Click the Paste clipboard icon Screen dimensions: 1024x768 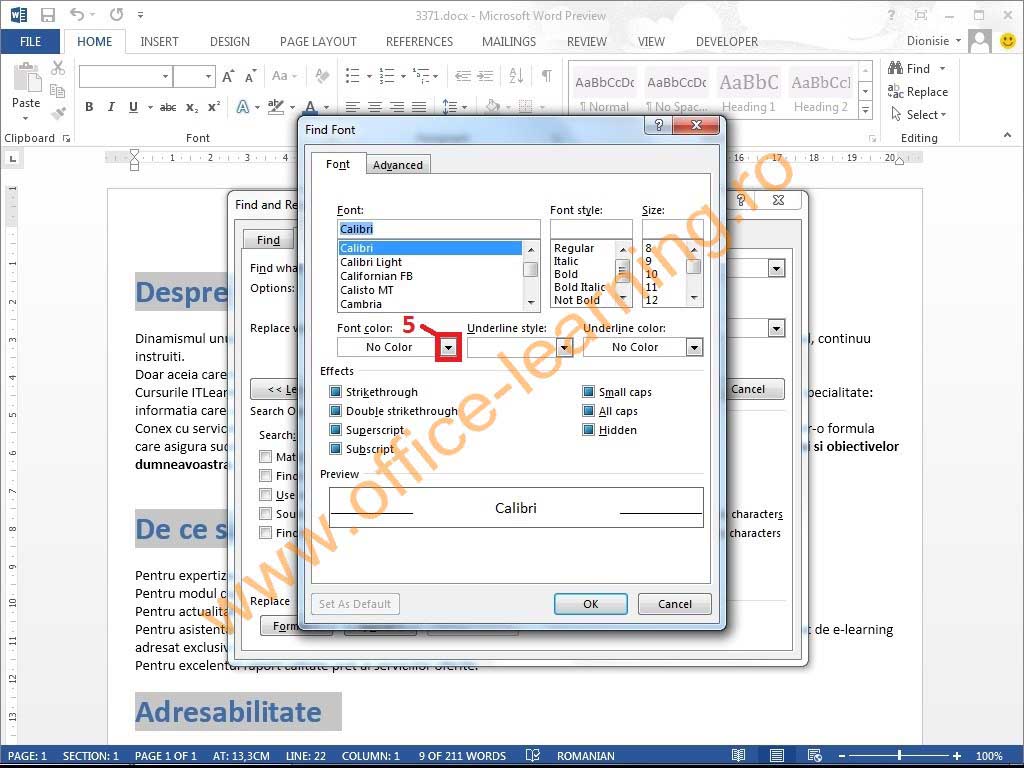[26, 78]
